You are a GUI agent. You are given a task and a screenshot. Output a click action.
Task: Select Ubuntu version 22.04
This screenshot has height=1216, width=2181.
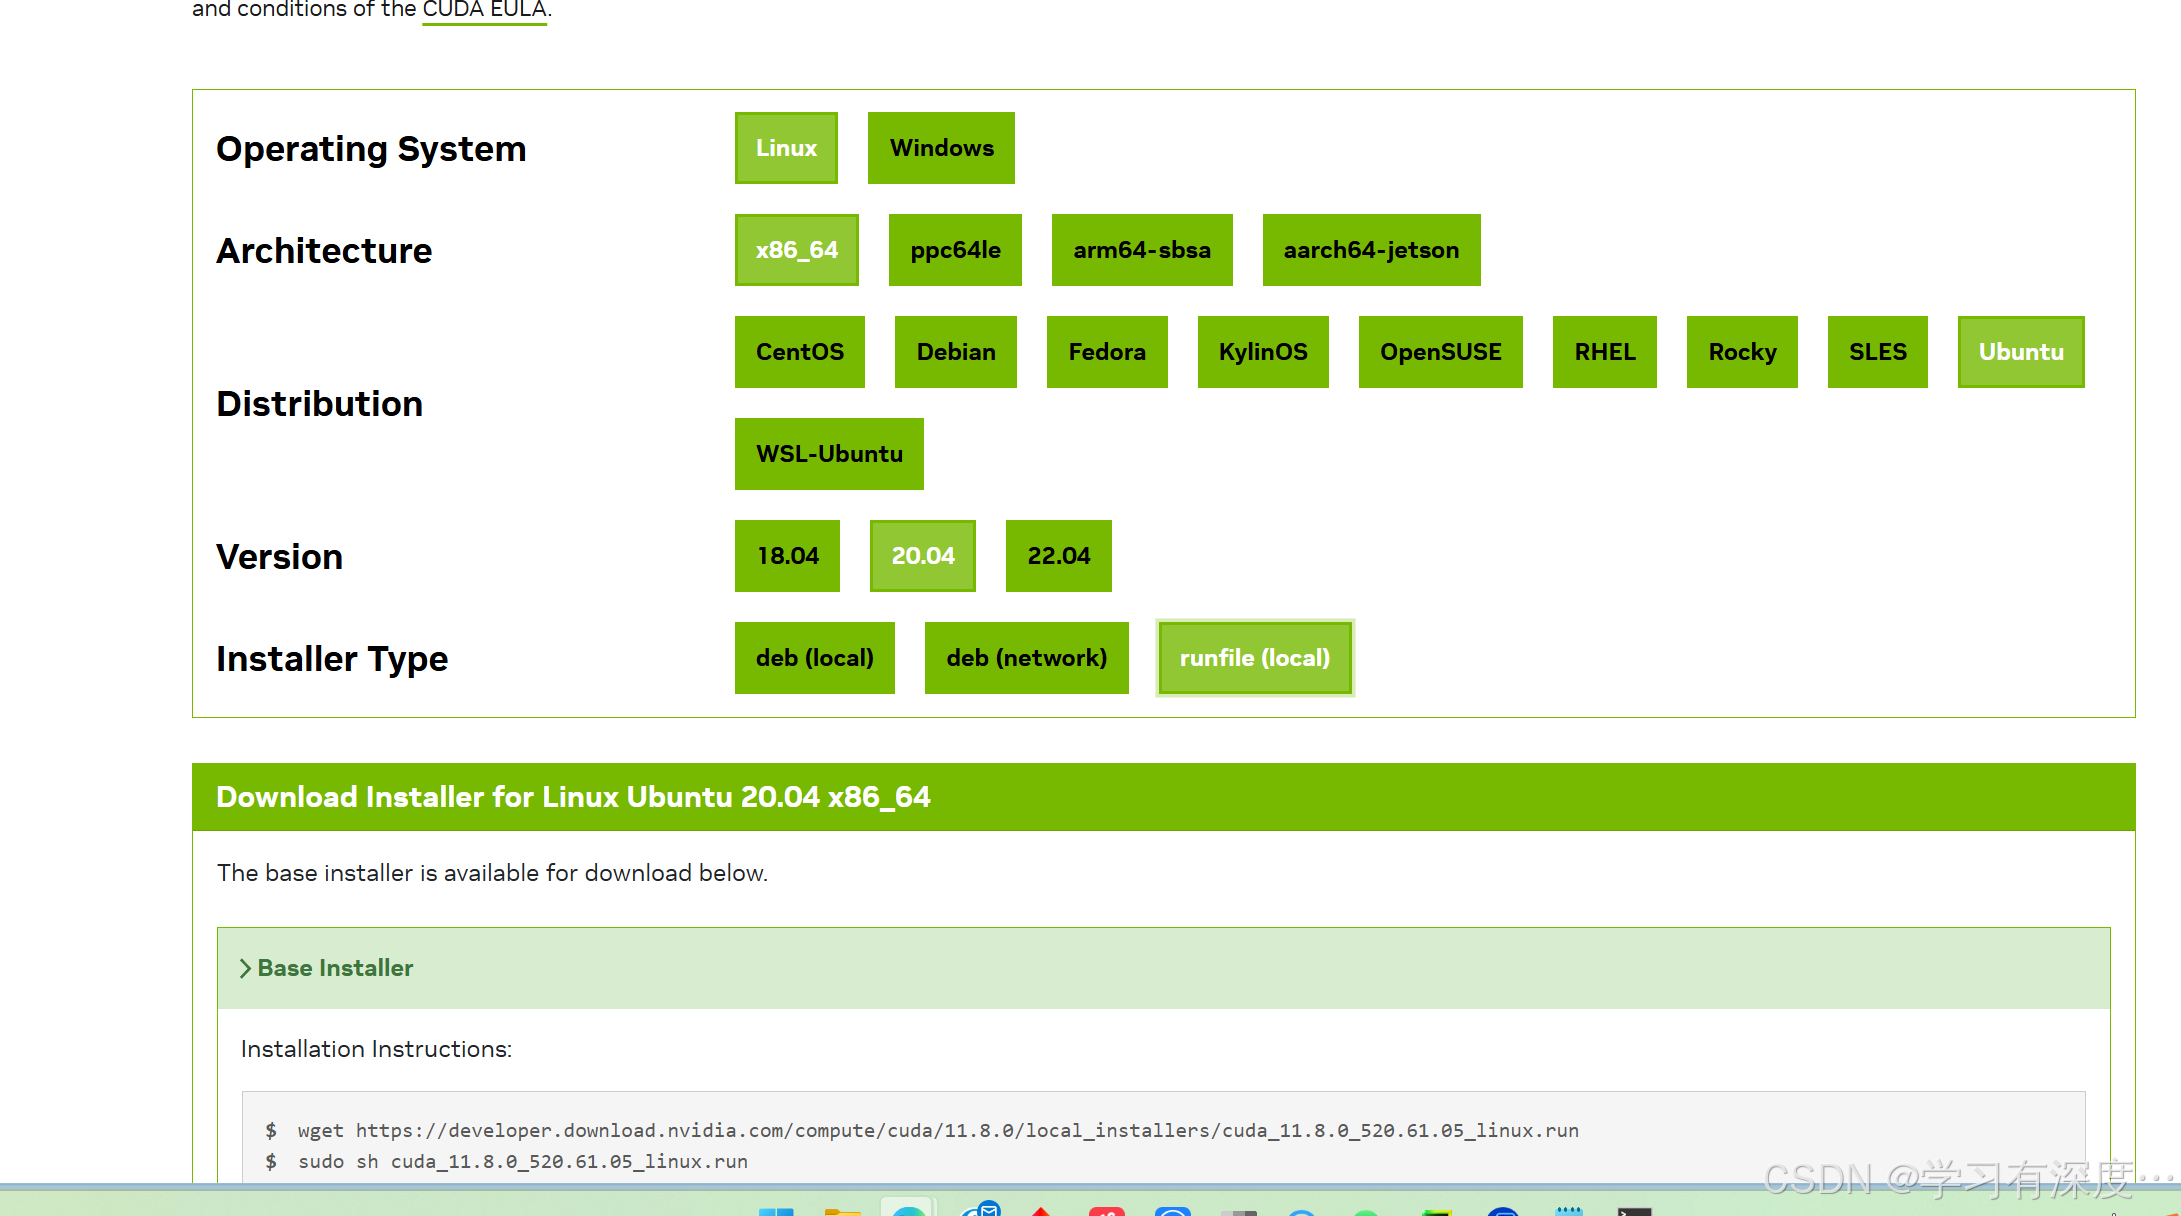[1058, 556]
